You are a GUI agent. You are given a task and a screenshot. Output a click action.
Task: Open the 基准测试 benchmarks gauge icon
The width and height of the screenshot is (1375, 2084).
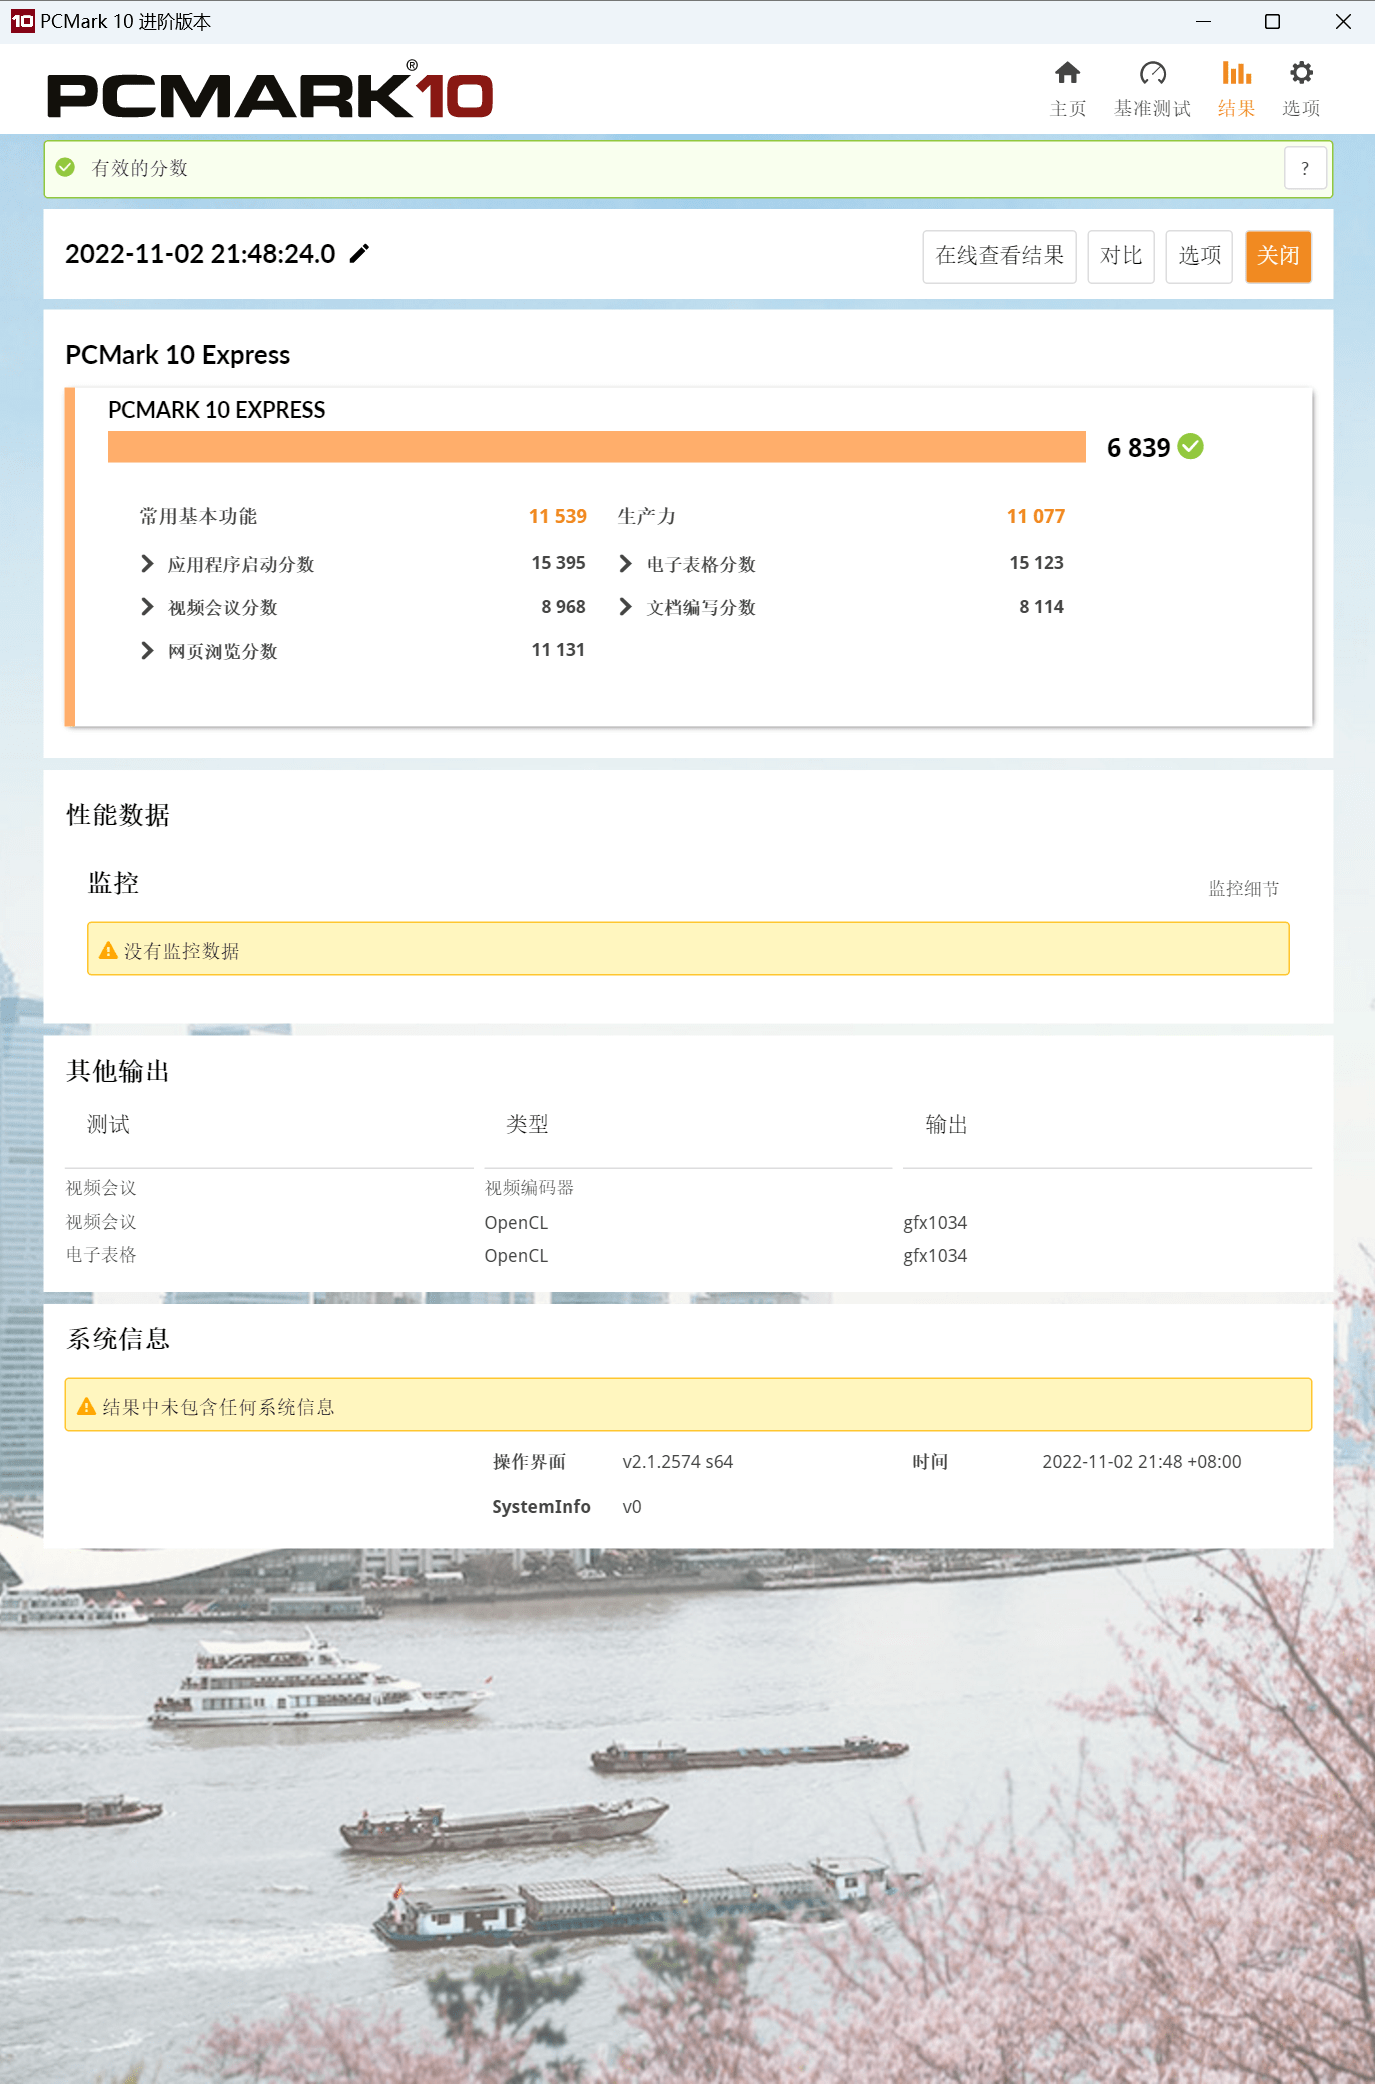pyautogui.click(x=1152, y=74)
